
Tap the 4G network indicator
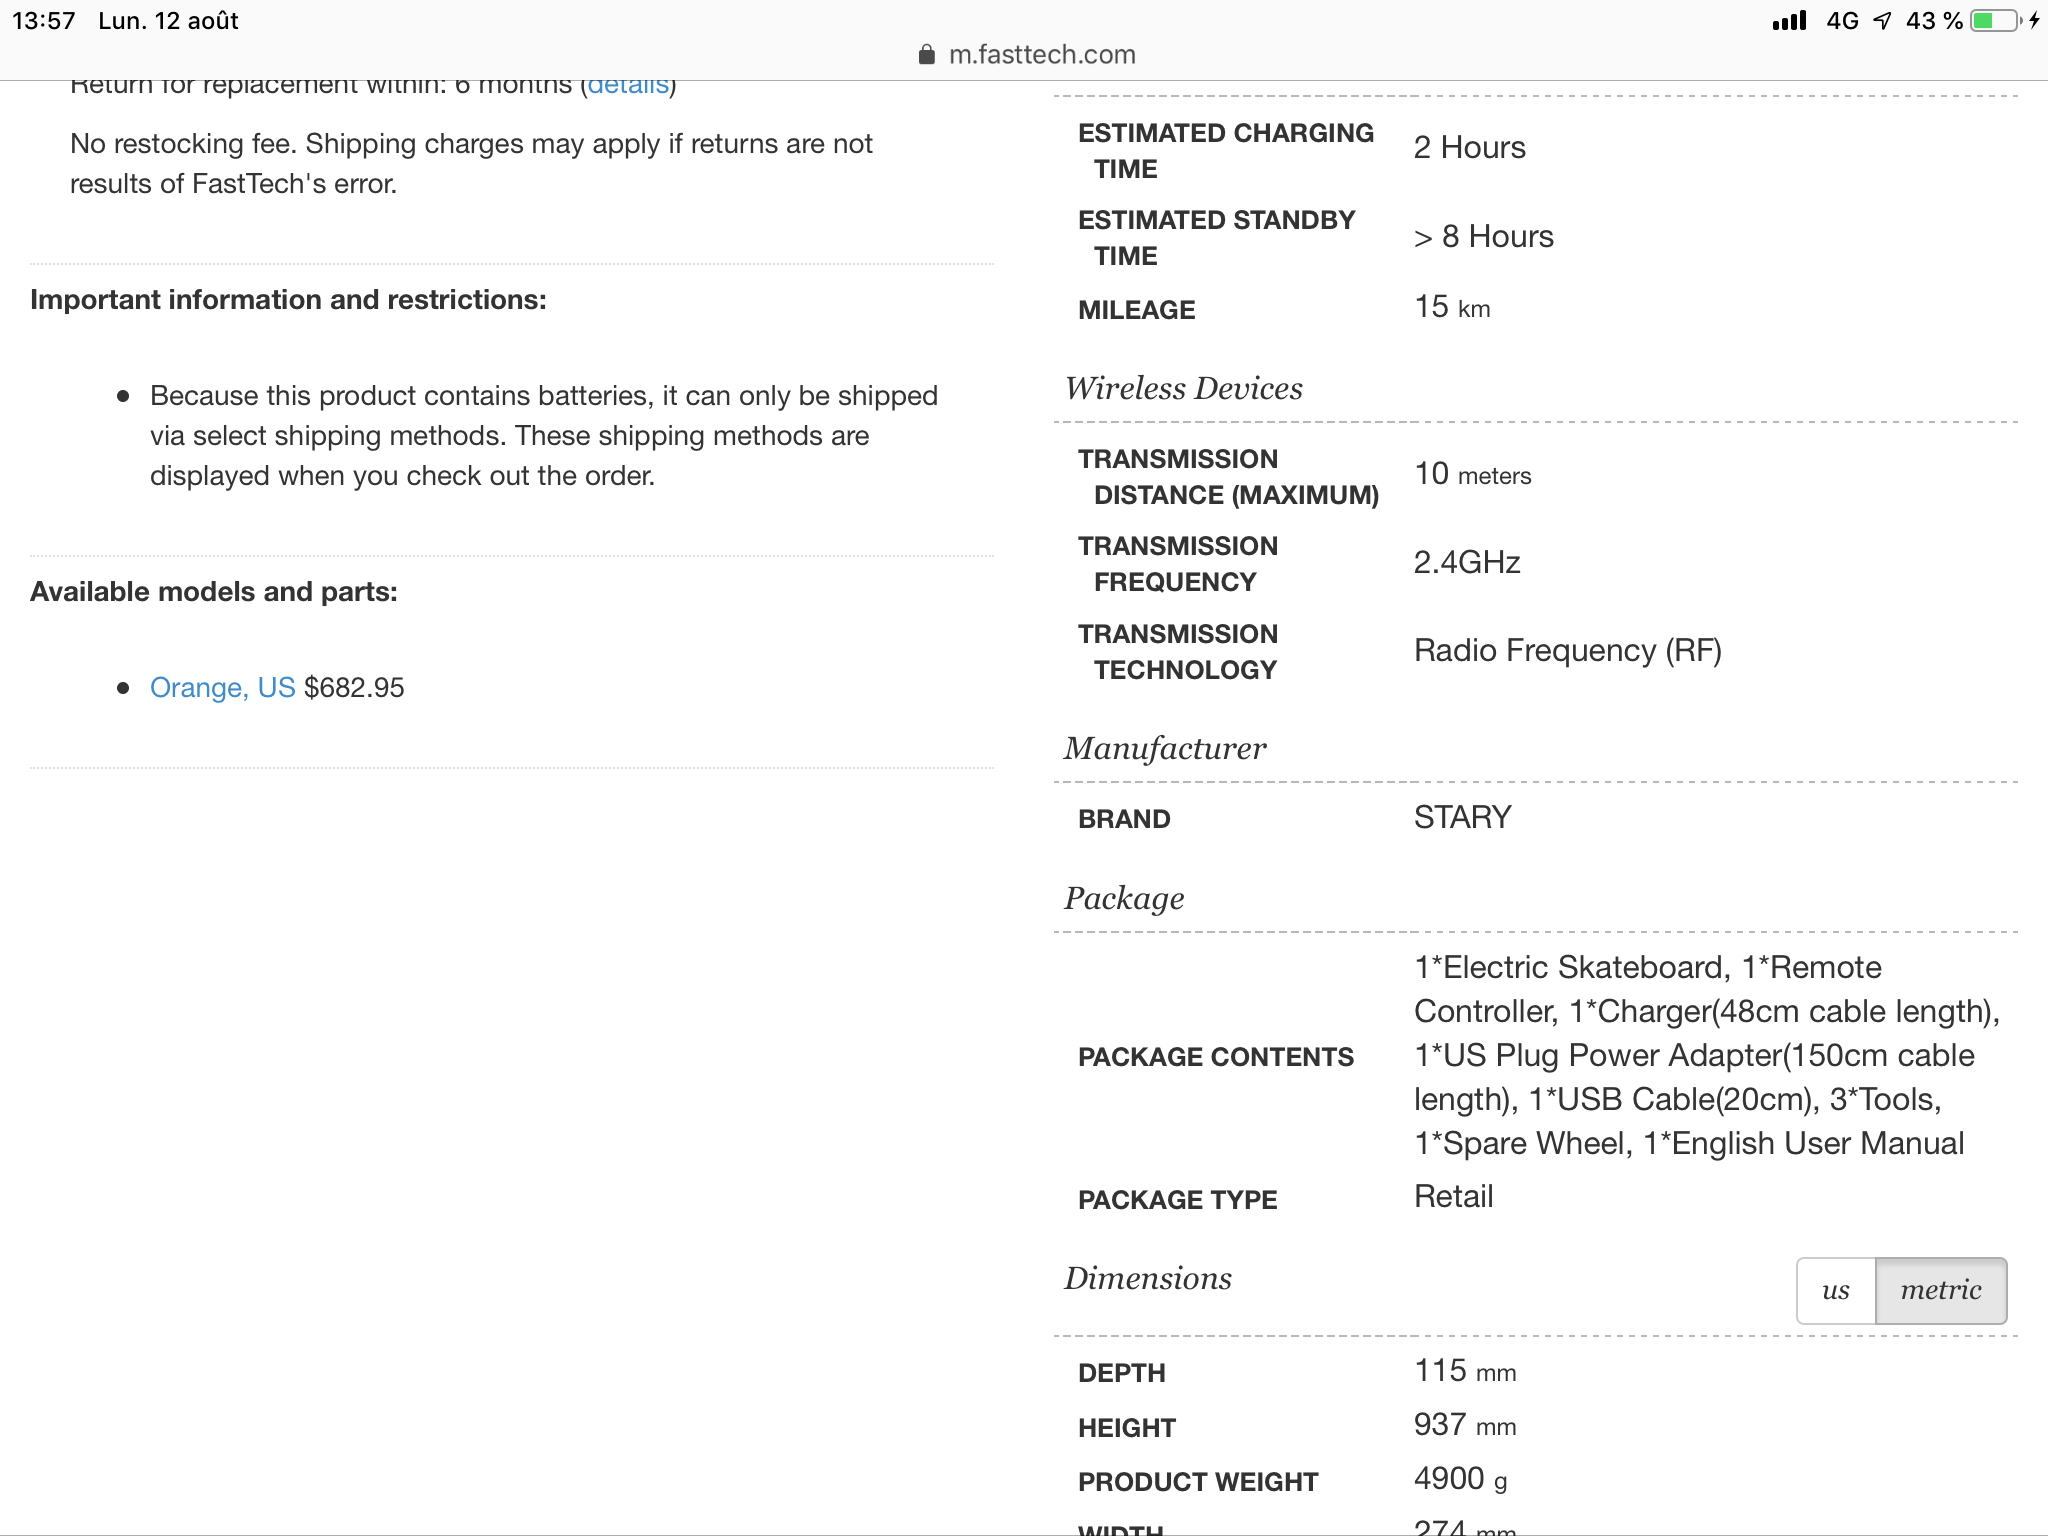tap(1842, 21)
